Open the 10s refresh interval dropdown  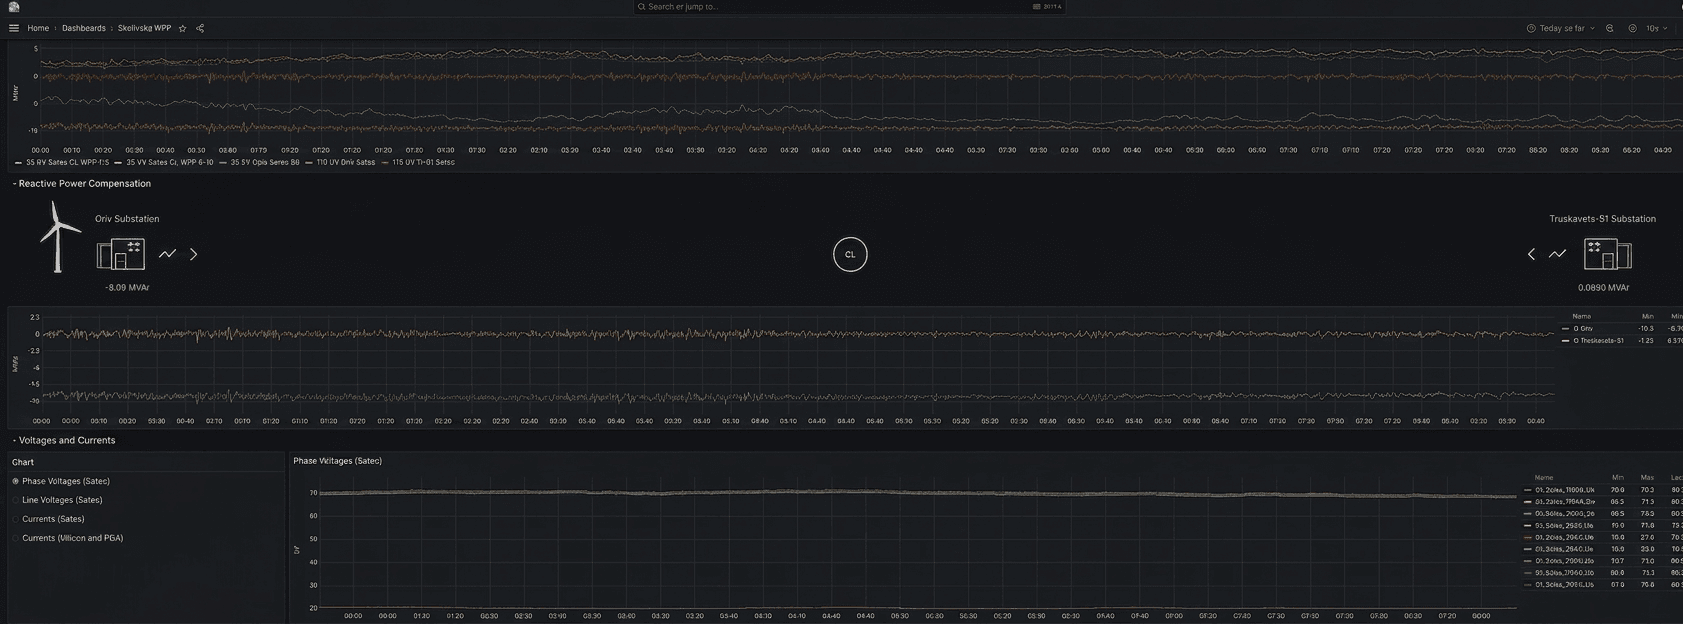tap(1657, 28)
